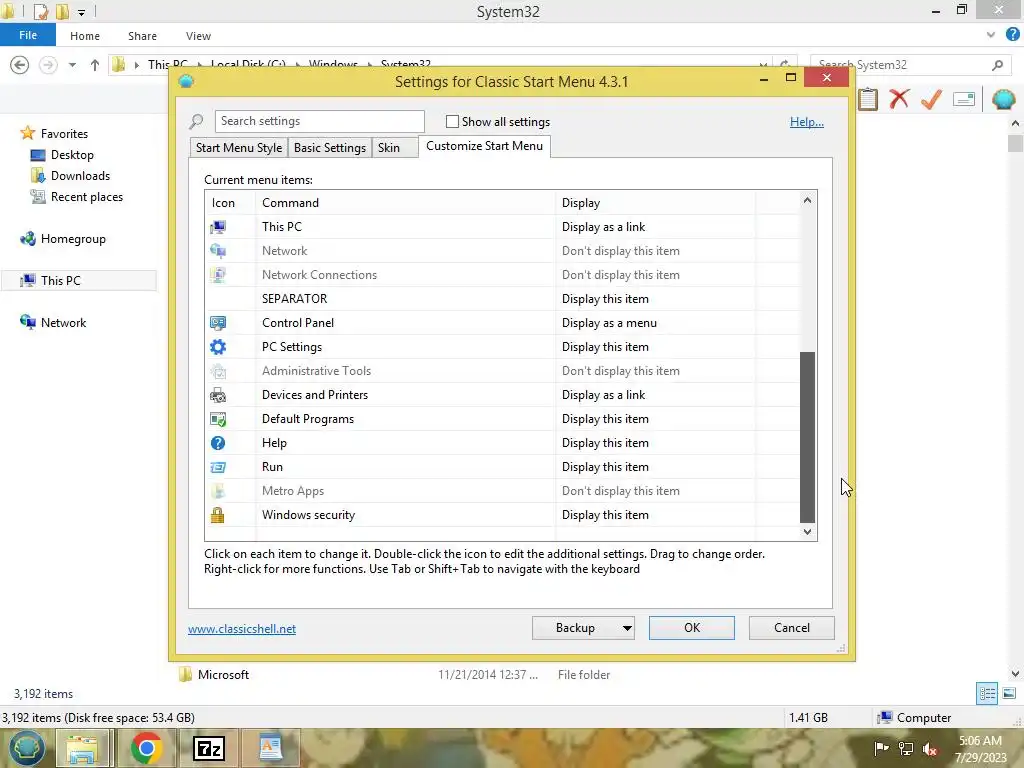Click the Help question mark icon in list
Viewport: 1024px width, 768px height.
[217, 443]
